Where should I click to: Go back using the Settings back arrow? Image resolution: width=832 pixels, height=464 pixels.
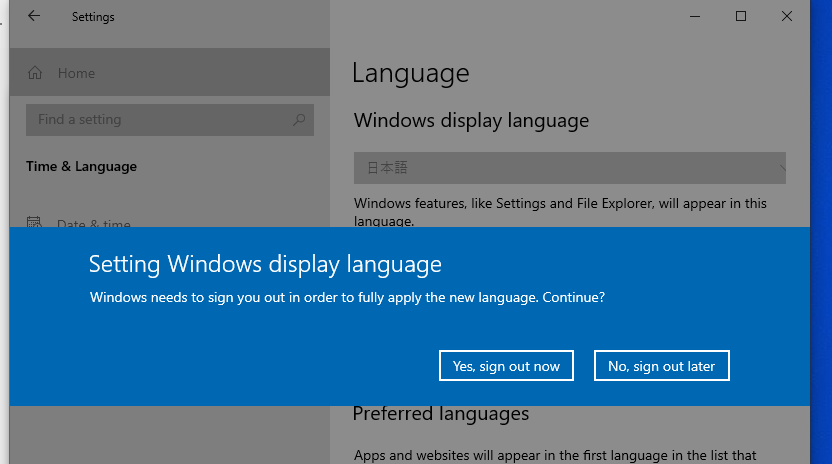point(34,16)
